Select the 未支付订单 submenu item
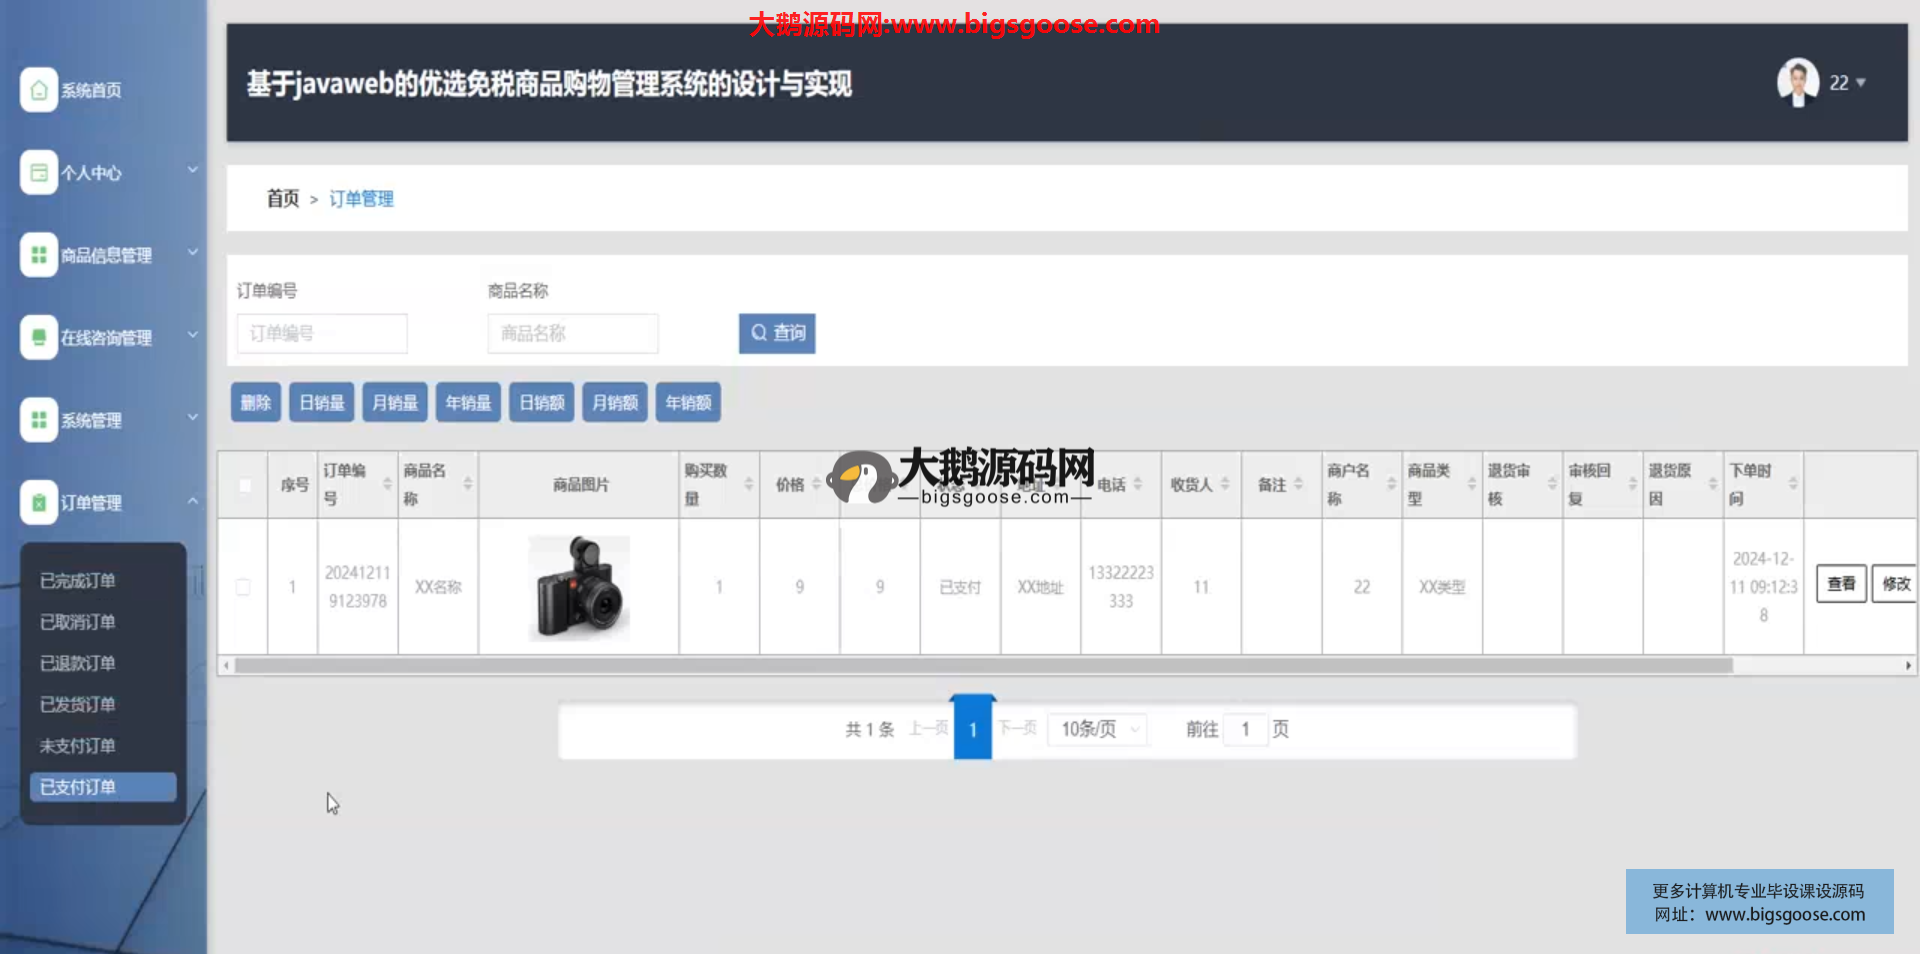This screenshot has width=1920, height=954. pyautogui.click(x=78, y=746)
